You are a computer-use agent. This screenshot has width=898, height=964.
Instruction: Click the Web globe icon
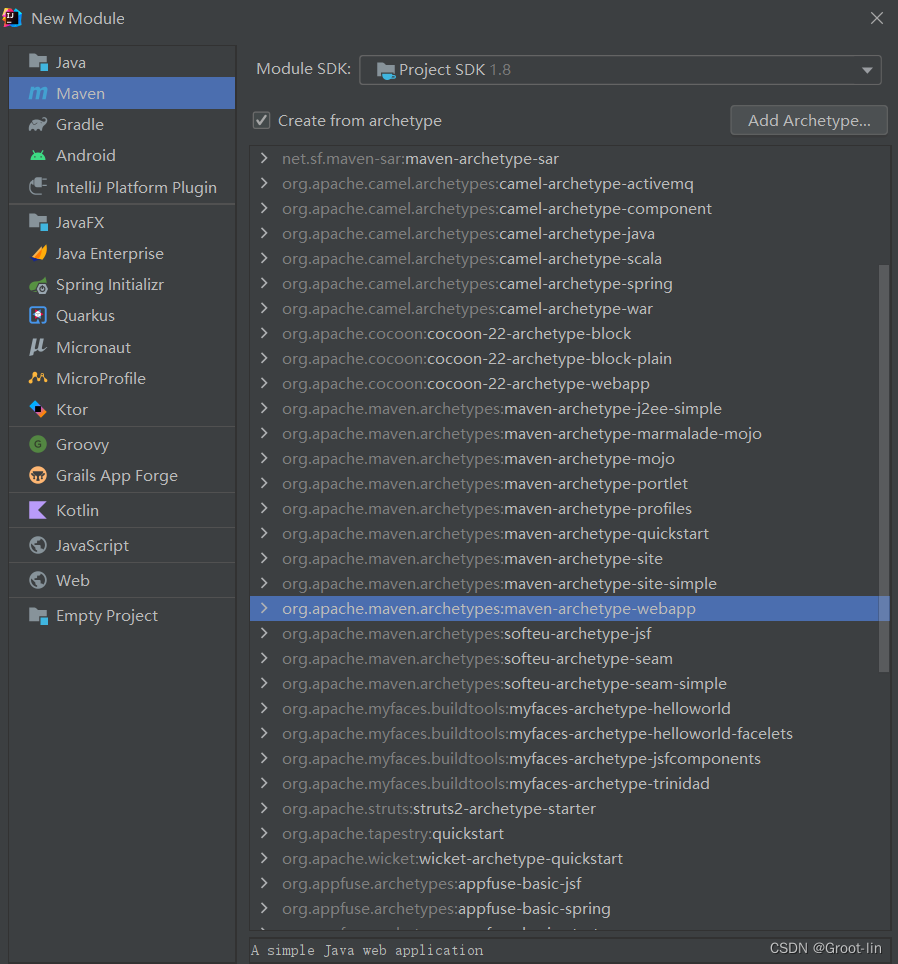(x=38, y=580)
